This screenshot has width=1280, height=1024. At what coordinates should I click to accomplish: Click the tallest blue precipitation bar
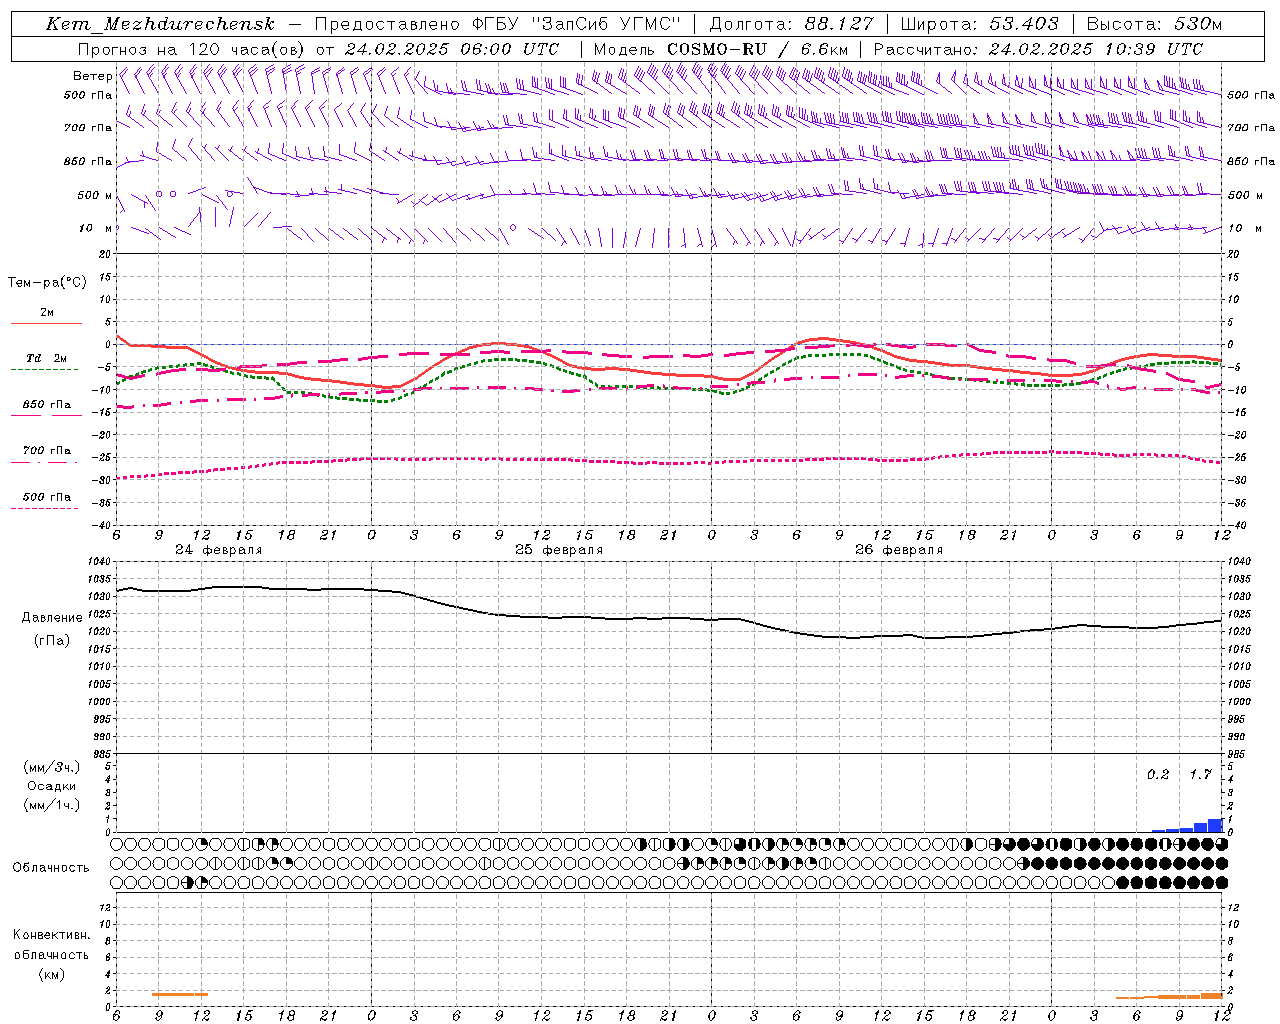click(1215, 825)
